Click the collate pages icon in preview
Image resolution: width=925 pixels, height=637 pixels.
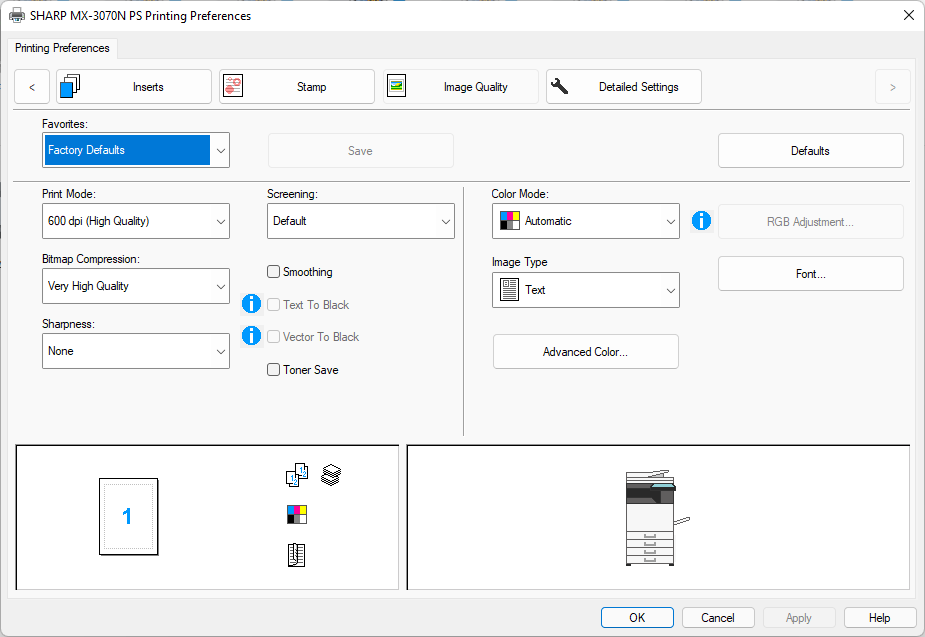tap(297, 476)
